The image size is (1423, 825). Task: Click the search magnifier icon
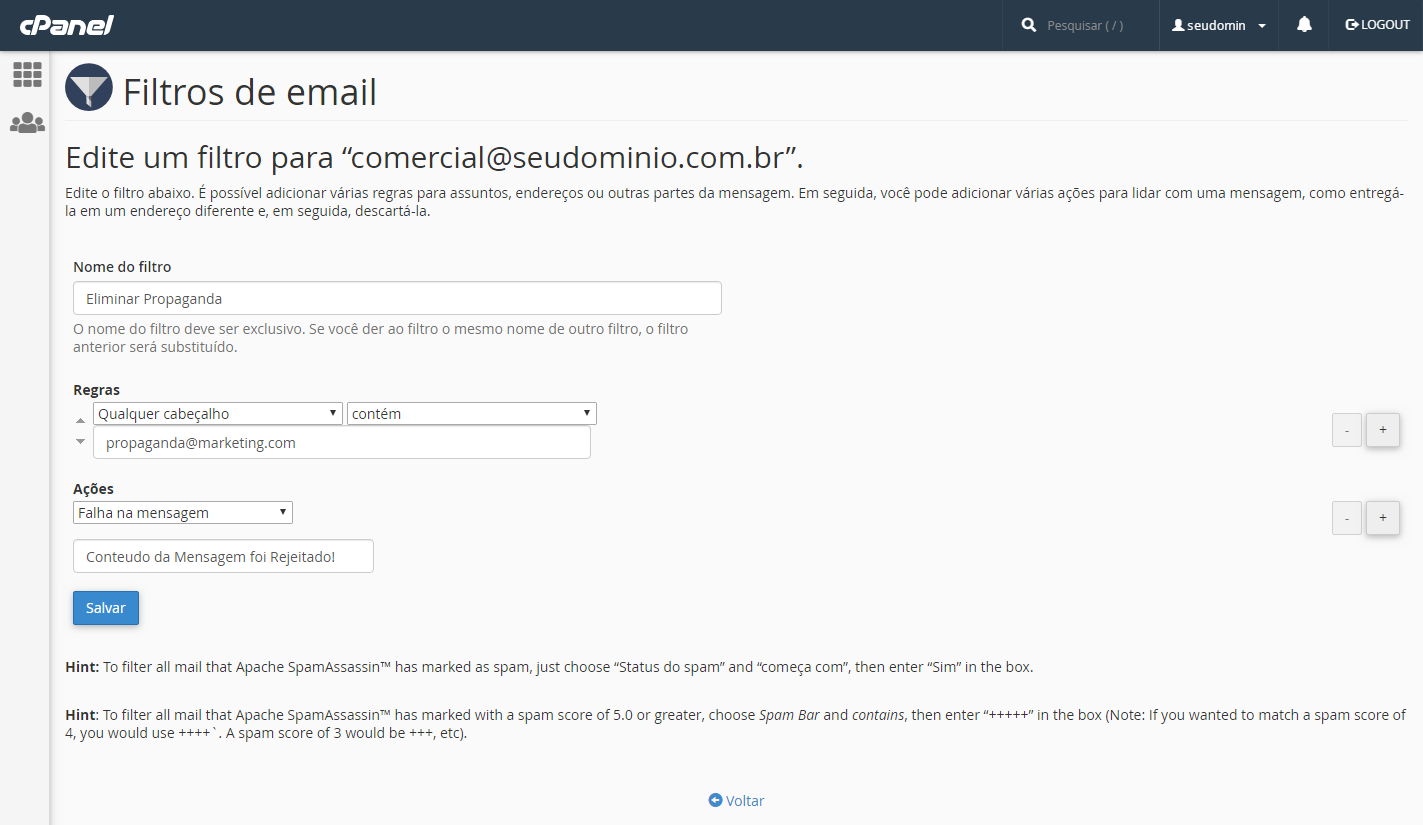pos(1029,25)
